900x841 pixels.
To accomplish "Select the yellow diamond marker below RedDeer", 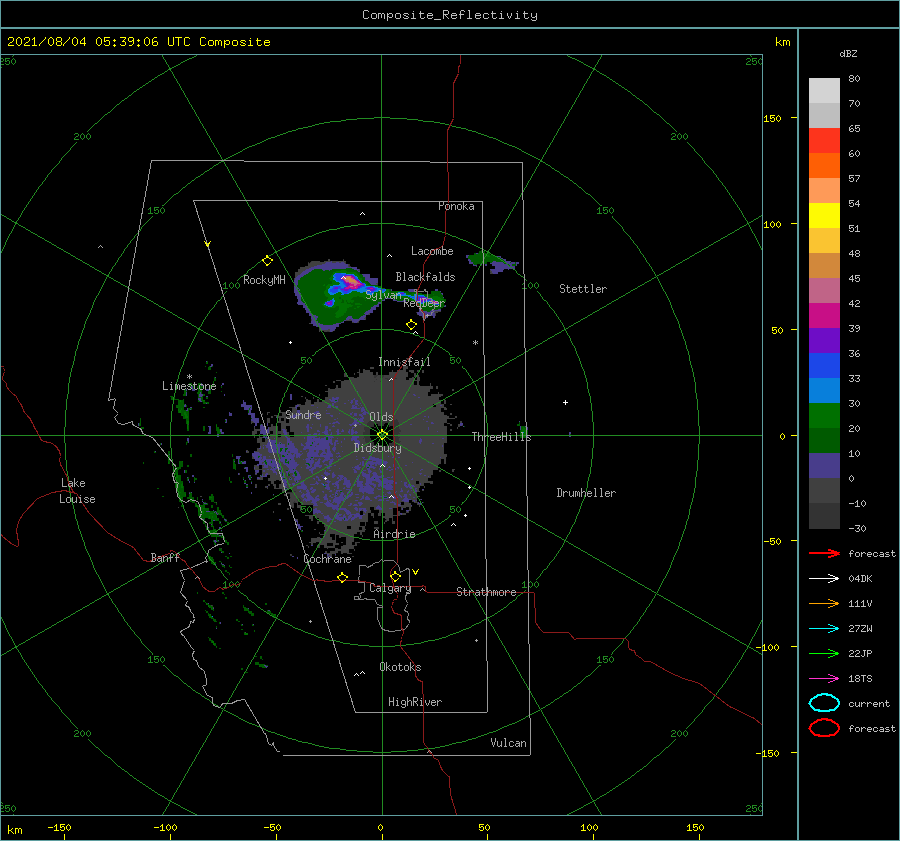I will pyautogui.click(x=411, y=324).
